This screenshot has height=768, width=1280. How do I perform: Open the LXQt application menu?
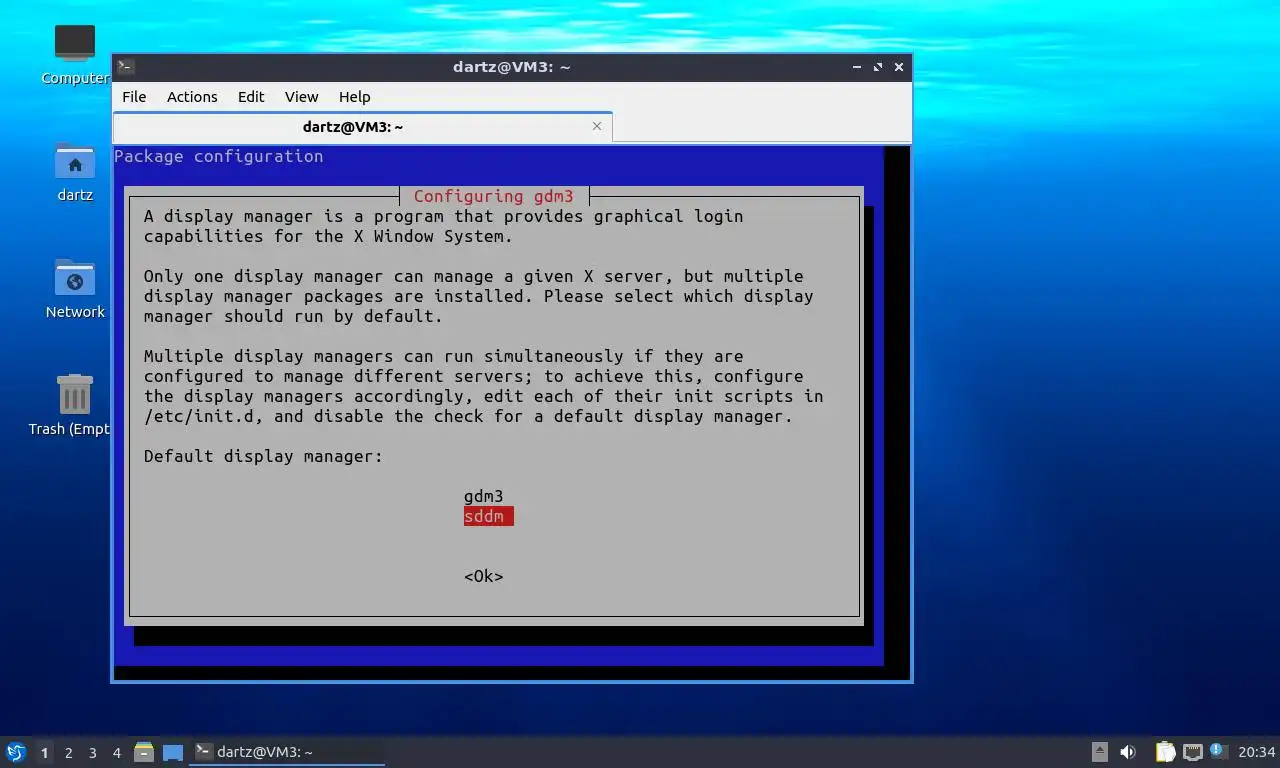[15, 752]
